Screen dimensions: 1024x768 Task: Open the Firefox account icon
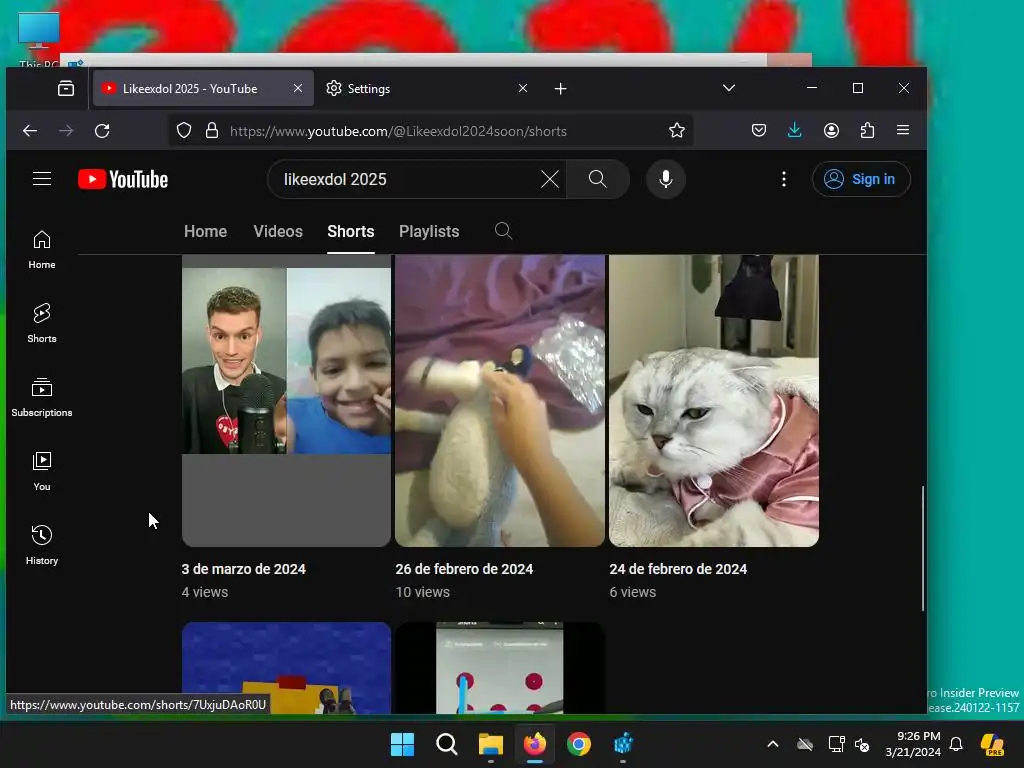[831, 131]
